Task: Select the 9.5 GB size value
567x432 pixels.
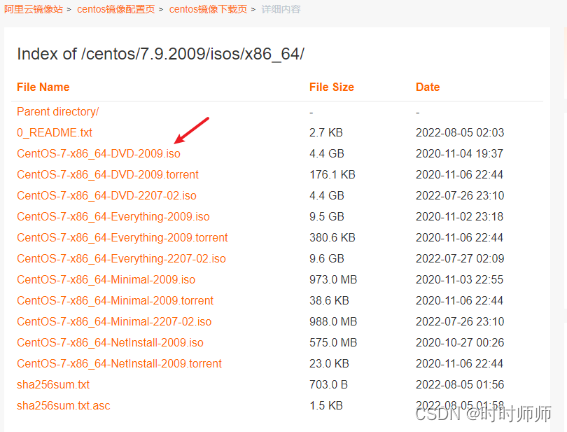Action: pos(327,217)
